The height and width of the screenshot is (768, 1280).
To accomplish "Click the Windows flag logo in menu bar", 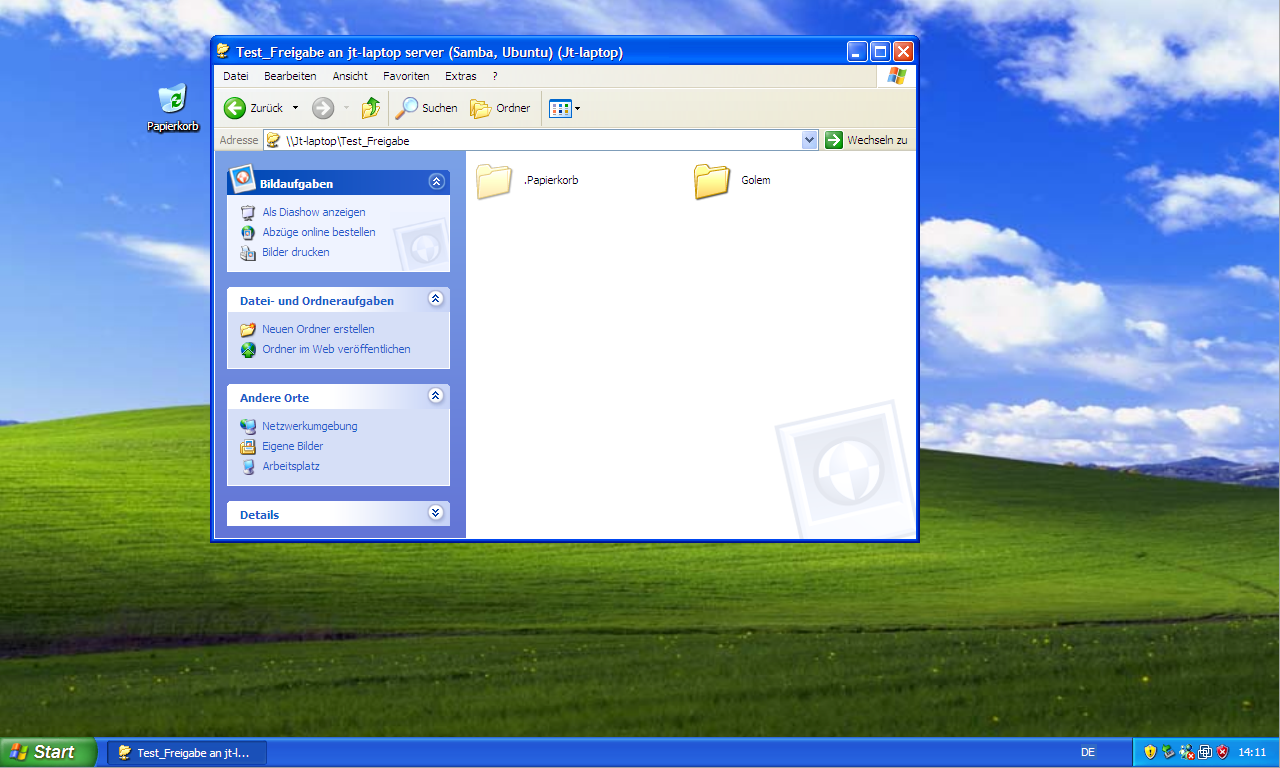I will click(x=896, y=76).
